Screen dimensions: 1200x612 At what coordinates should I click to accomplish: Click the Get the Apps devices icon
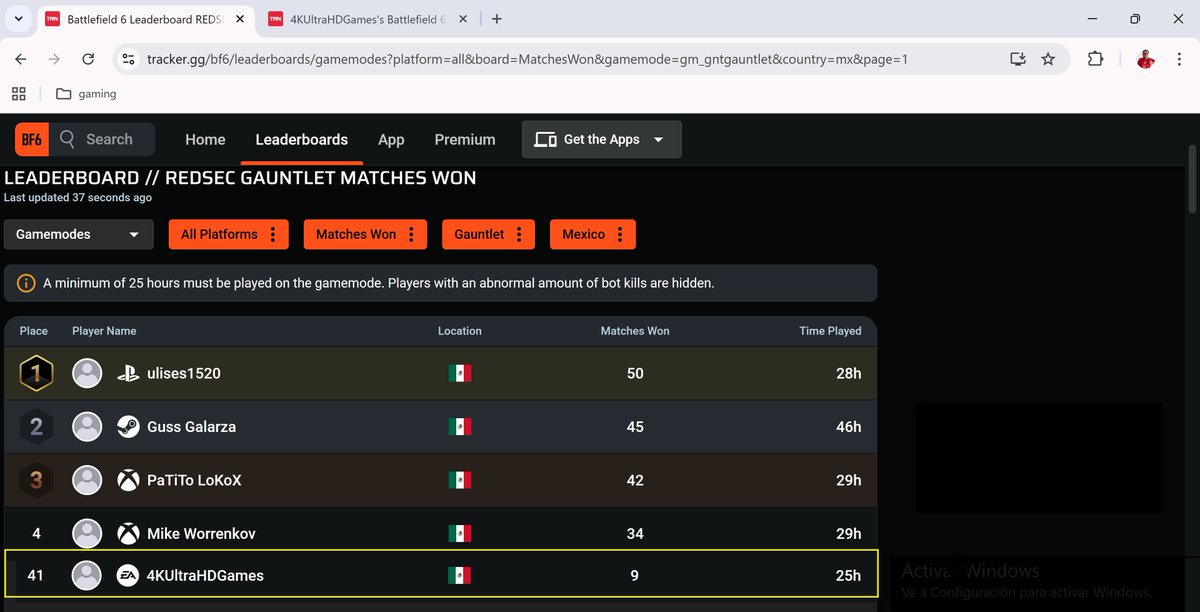coord(545,140)
